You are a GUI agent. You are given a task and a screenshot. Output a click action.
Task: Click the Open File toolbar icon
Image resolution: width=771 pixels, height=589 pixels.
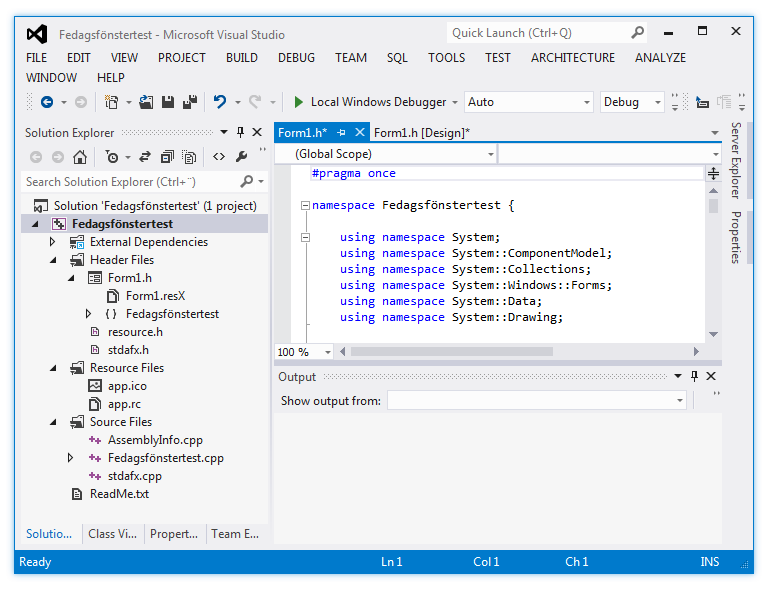(x=146, y=102)
